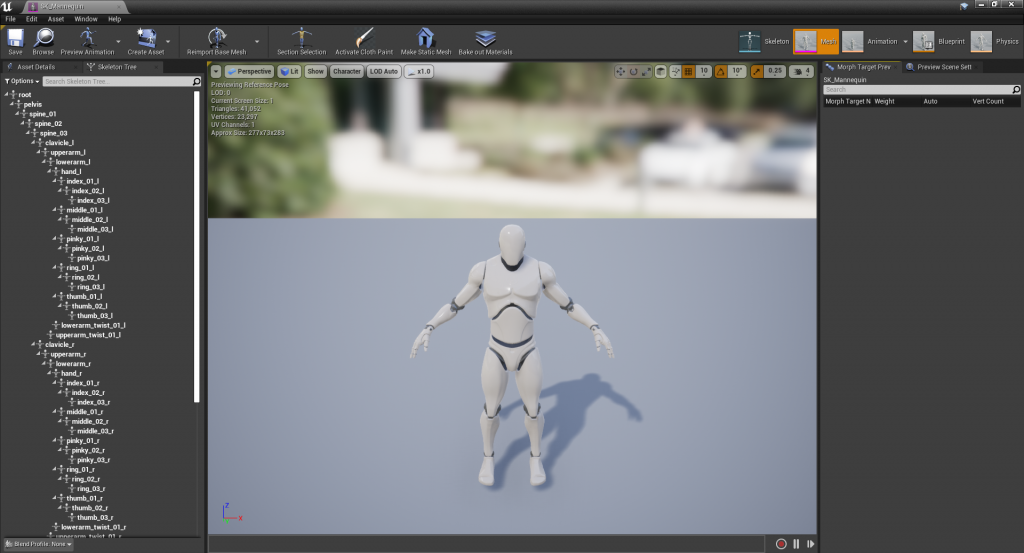Image resolution: width=1024 pixels, height=553 pixels.
Task: Collapse the hand_r bone node
Action: 50,373
